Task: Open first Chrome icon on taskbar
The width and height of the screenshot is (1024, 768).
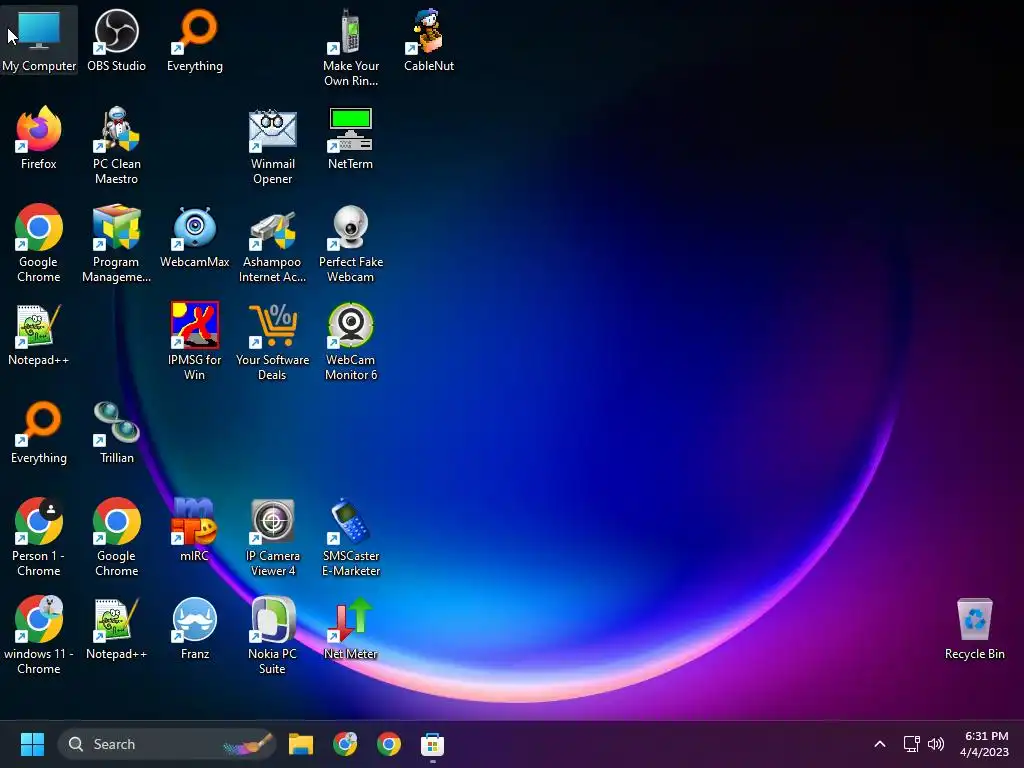Action: click(x=345, y=744)
